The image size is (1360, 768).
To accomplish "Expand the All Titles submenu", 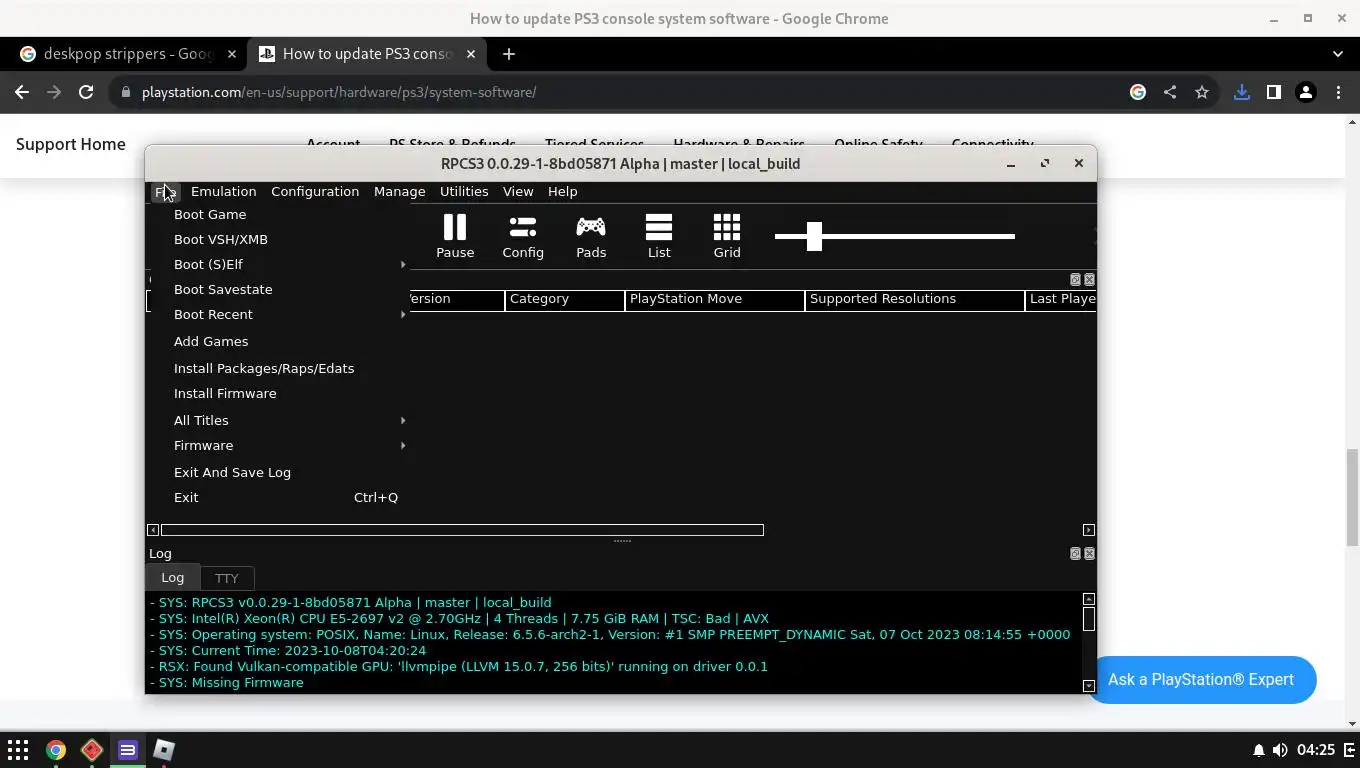I will point(278,420).
